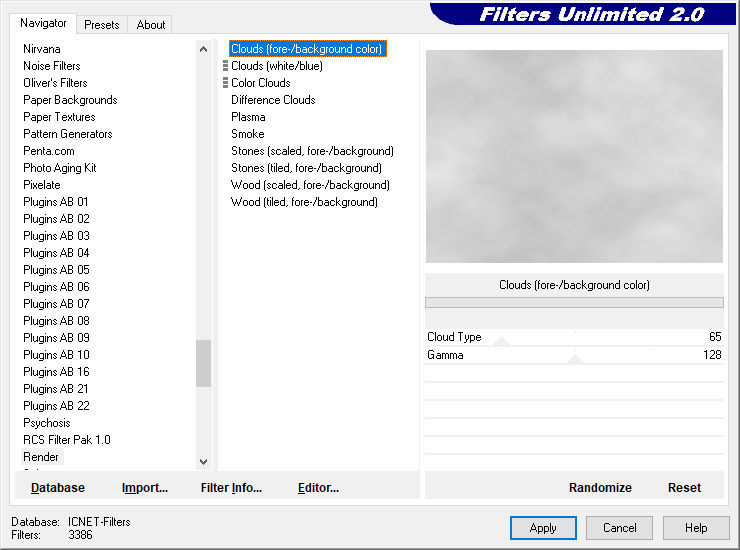Select Nirvana category
The image size is (740, 550).
point(42,49)
